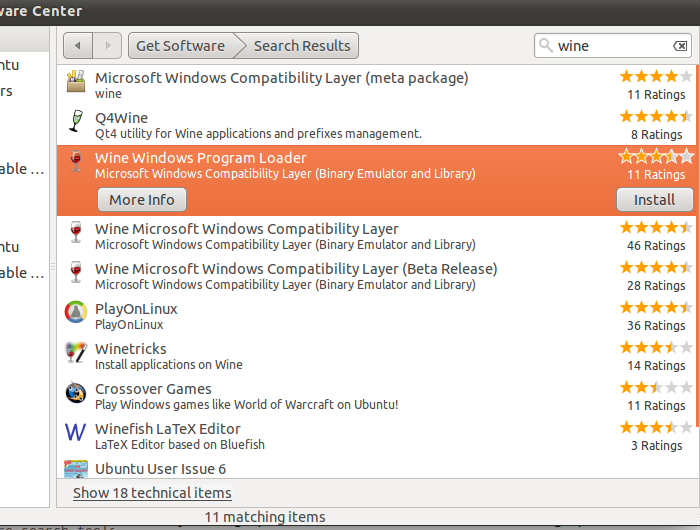Click the 36 Ratings text
The width and height of the screenshot is (700, 530).
656,326
